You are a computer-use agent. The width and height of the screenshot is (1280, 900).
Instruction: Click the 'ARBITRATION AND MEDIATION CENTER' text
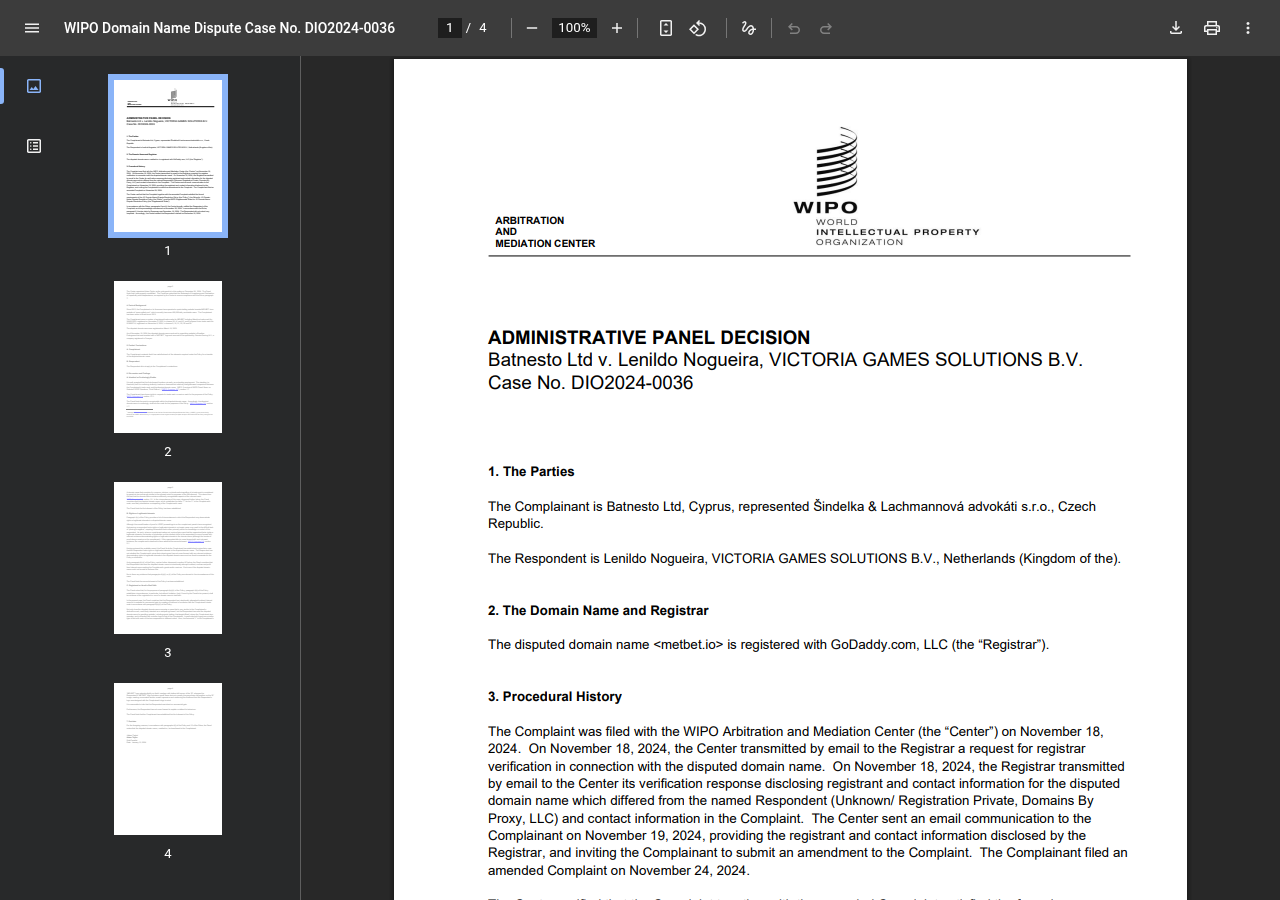point(545,232)
